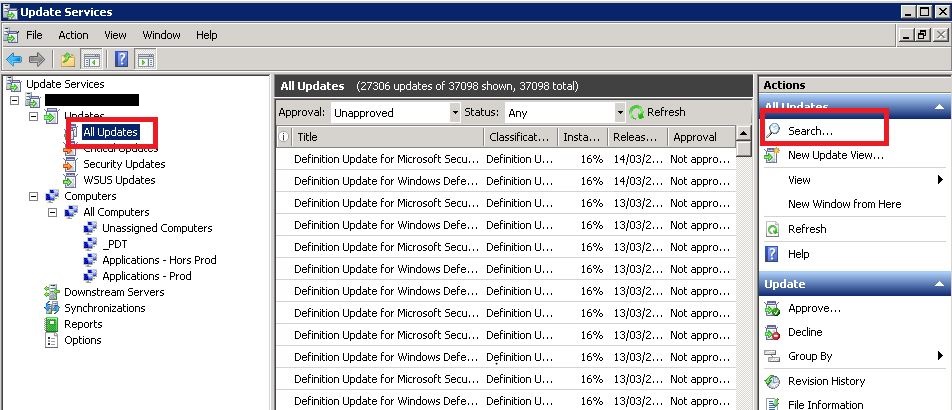Click the Revision History action
Viewport: 952px width, 410px height.
coord(826,381)
